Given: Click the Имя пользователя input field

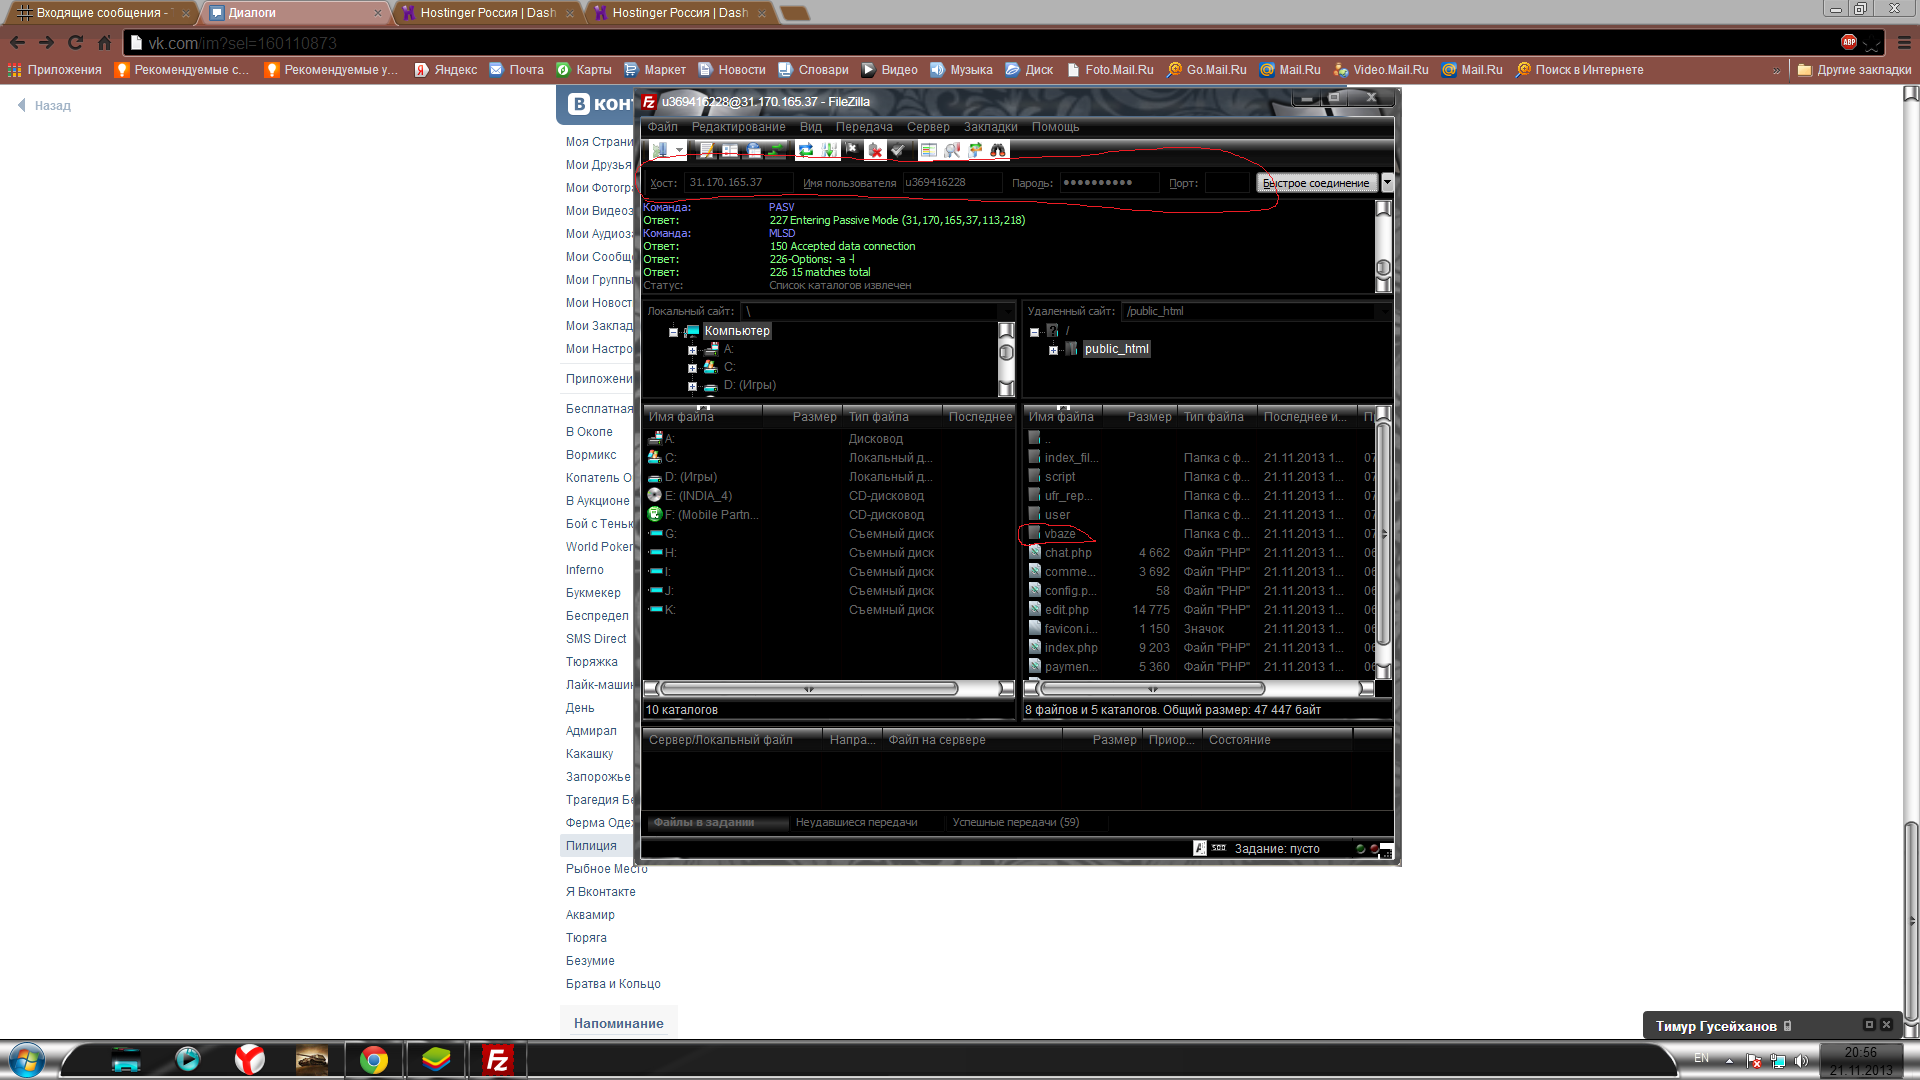Looking at the screenshot, I should click(x=951, y=182).
